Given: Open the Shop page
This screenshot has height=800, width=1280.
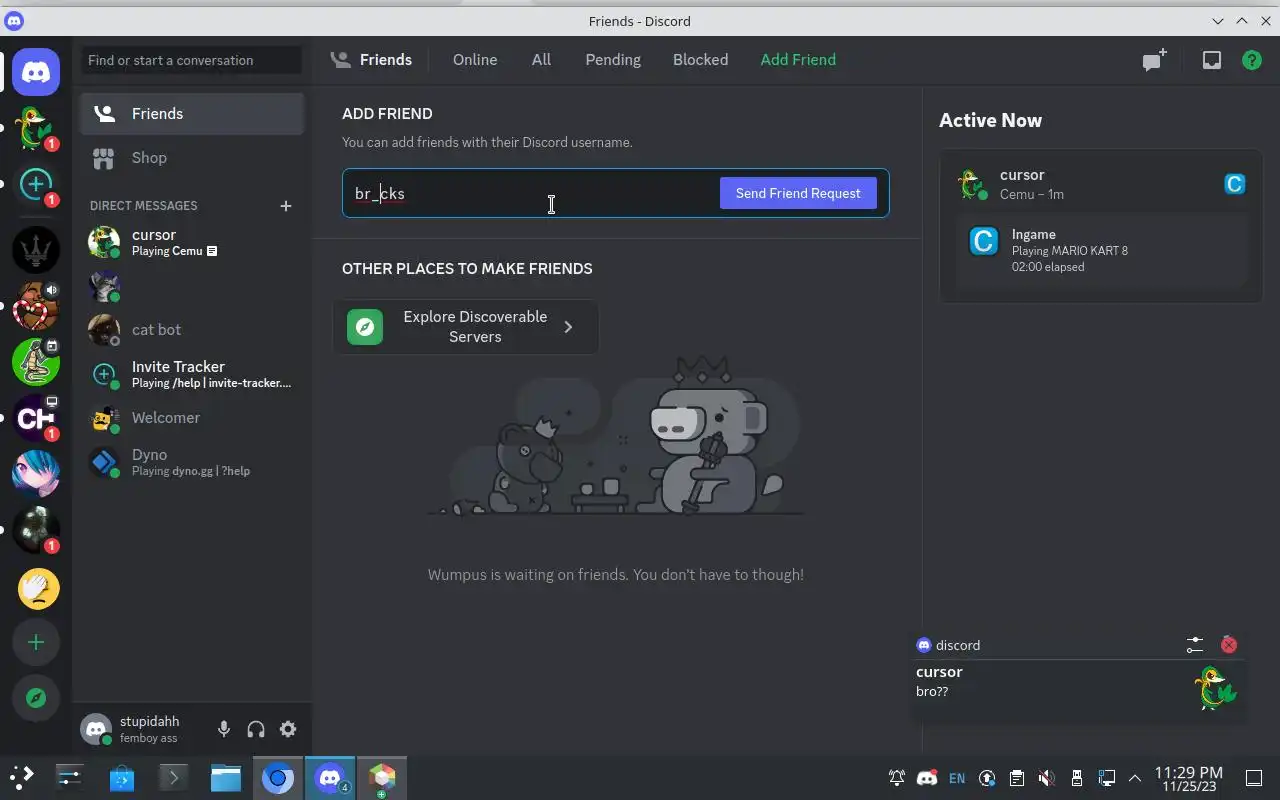Looking at the screenshot, I should [192, 158].
